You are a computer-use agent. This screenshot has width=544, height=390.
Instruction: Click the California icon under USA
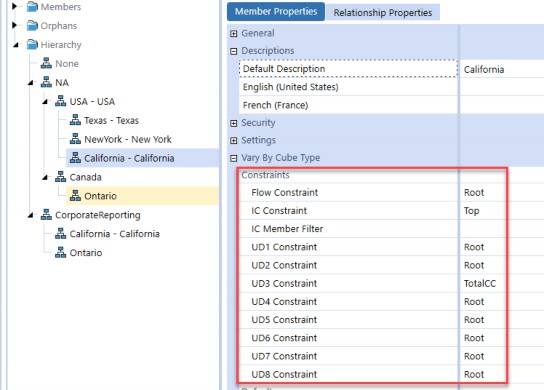pyautogui.click(x=75, y=158)
